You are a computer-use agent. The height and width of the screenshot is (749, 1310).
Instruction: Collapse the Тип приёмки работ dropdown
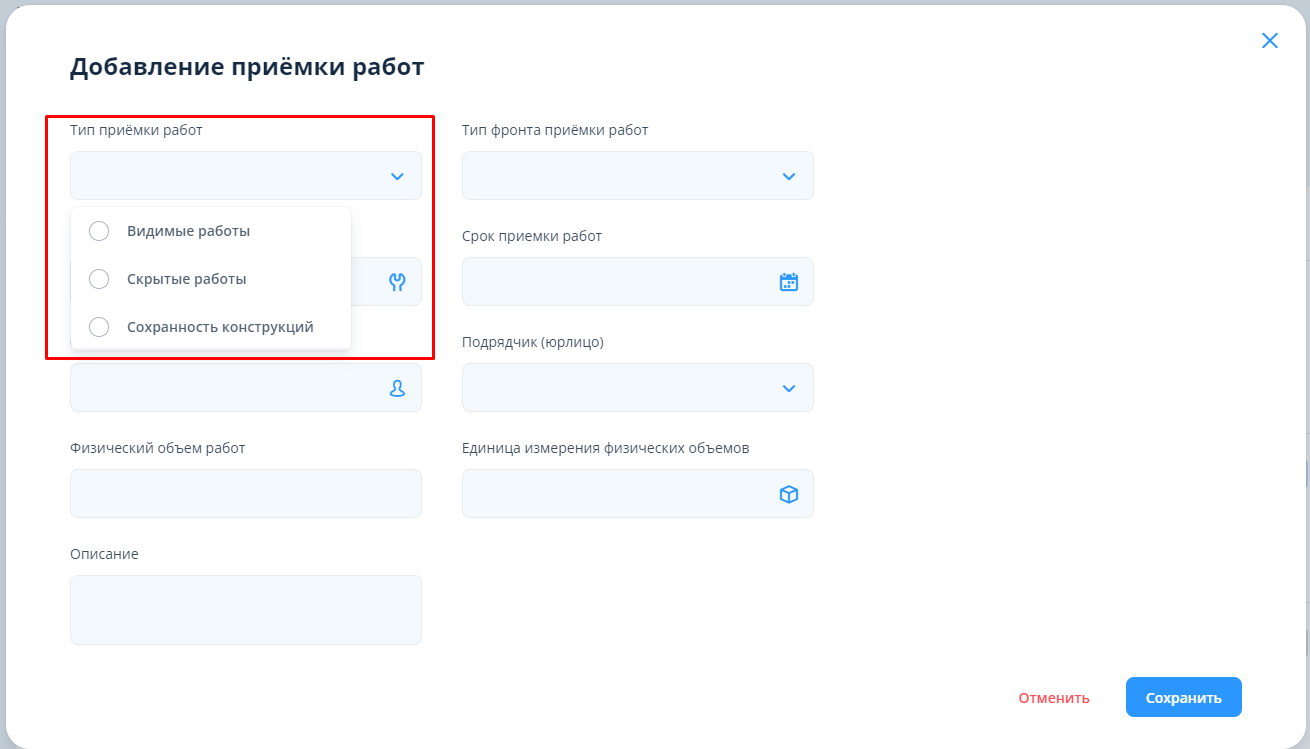pos(396,176)
